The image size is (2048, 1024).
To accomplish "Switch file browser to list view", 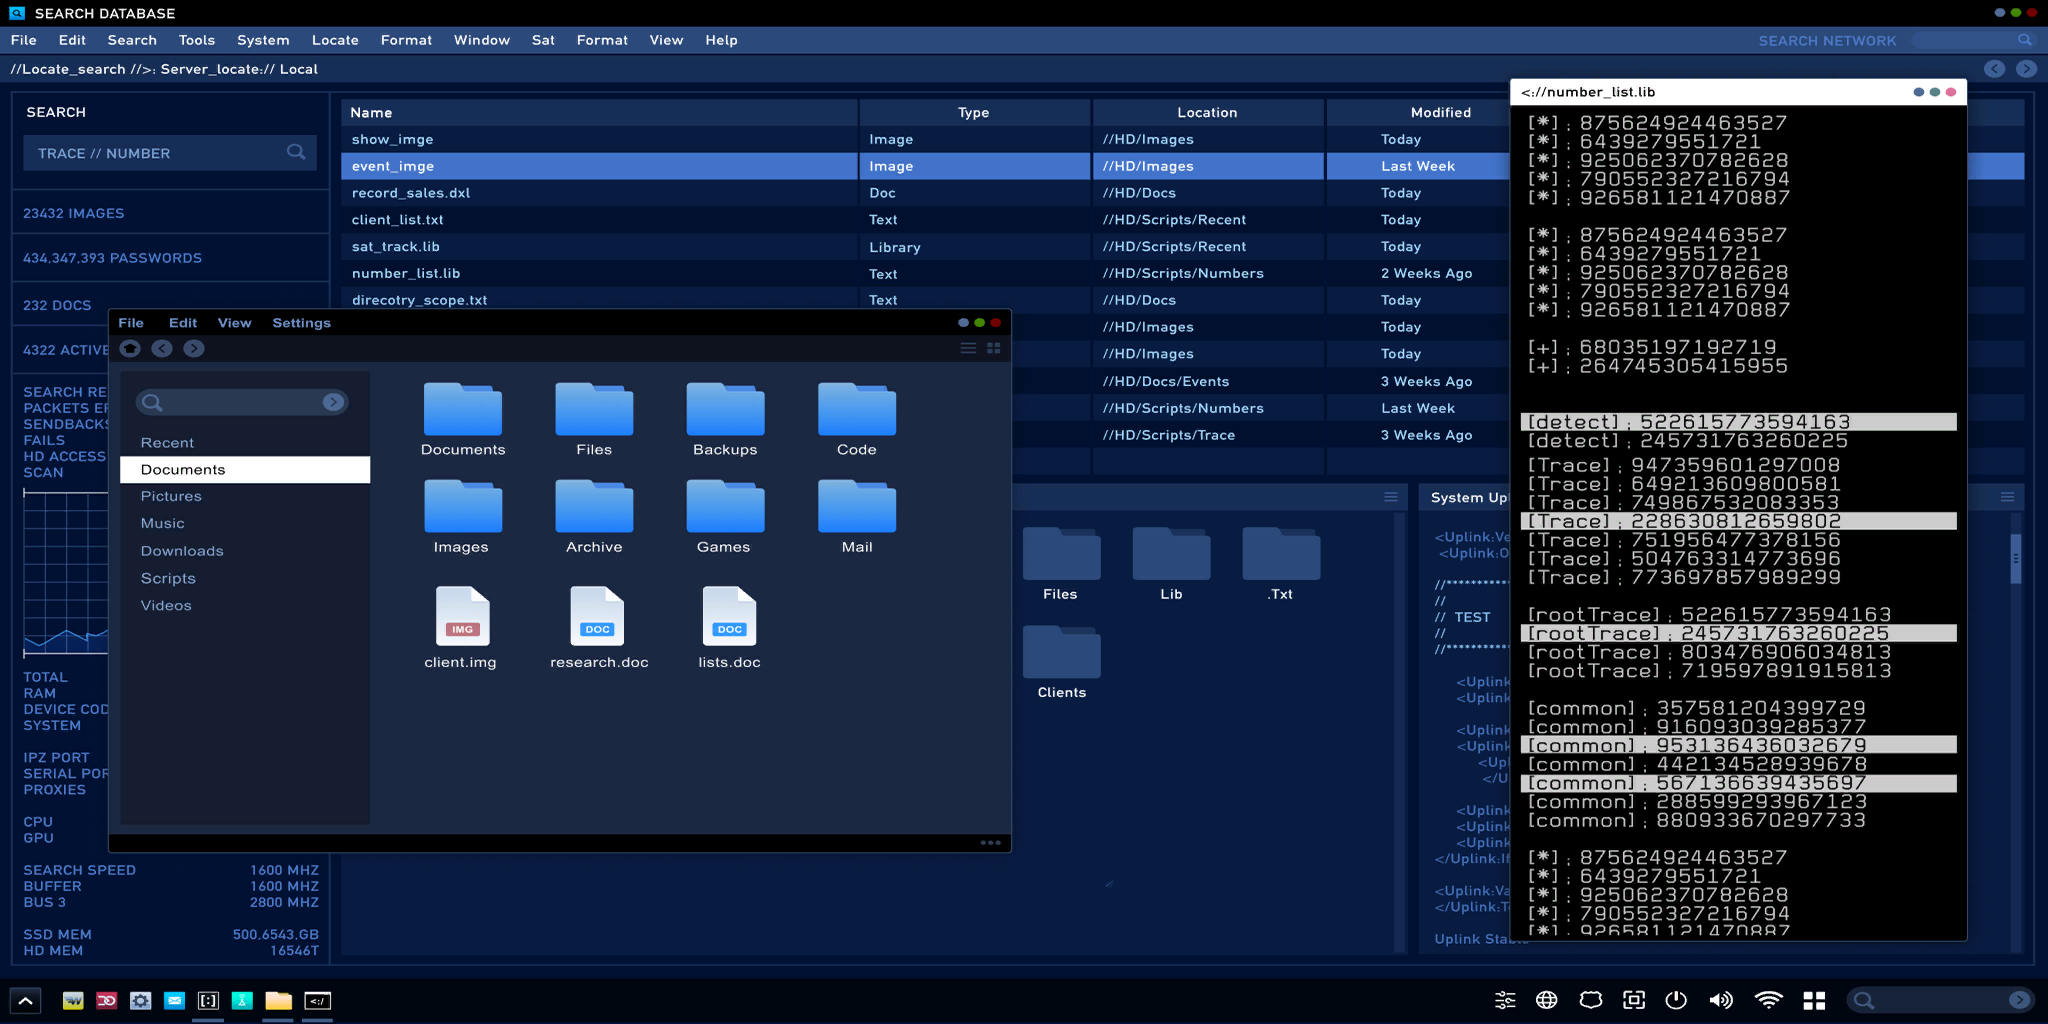I will tap(968, 348).
